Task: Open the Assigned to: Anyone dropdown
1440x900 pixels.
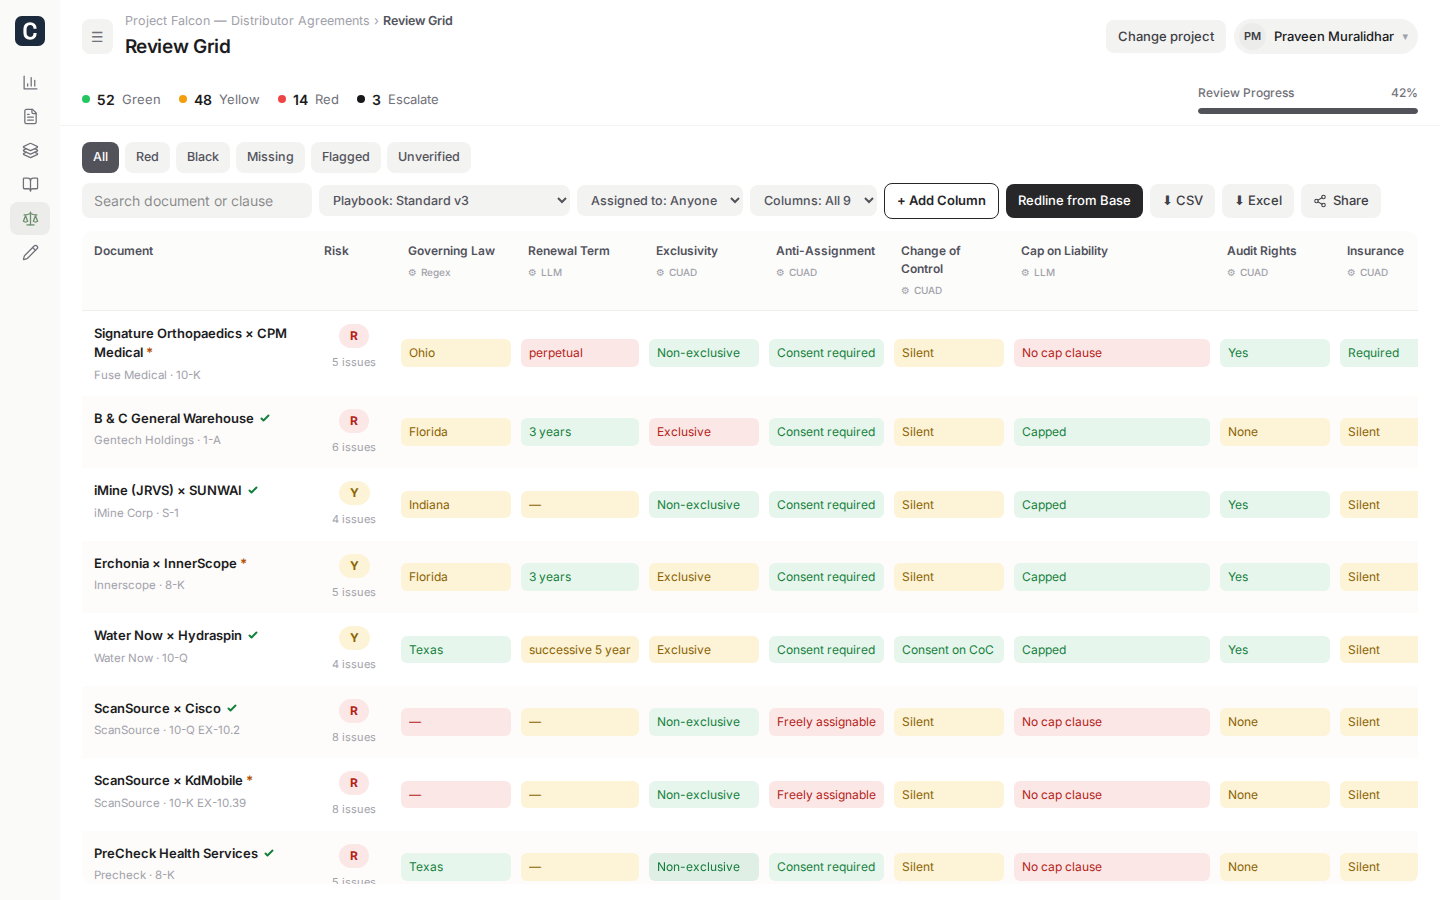Action: tap(660, 201)
